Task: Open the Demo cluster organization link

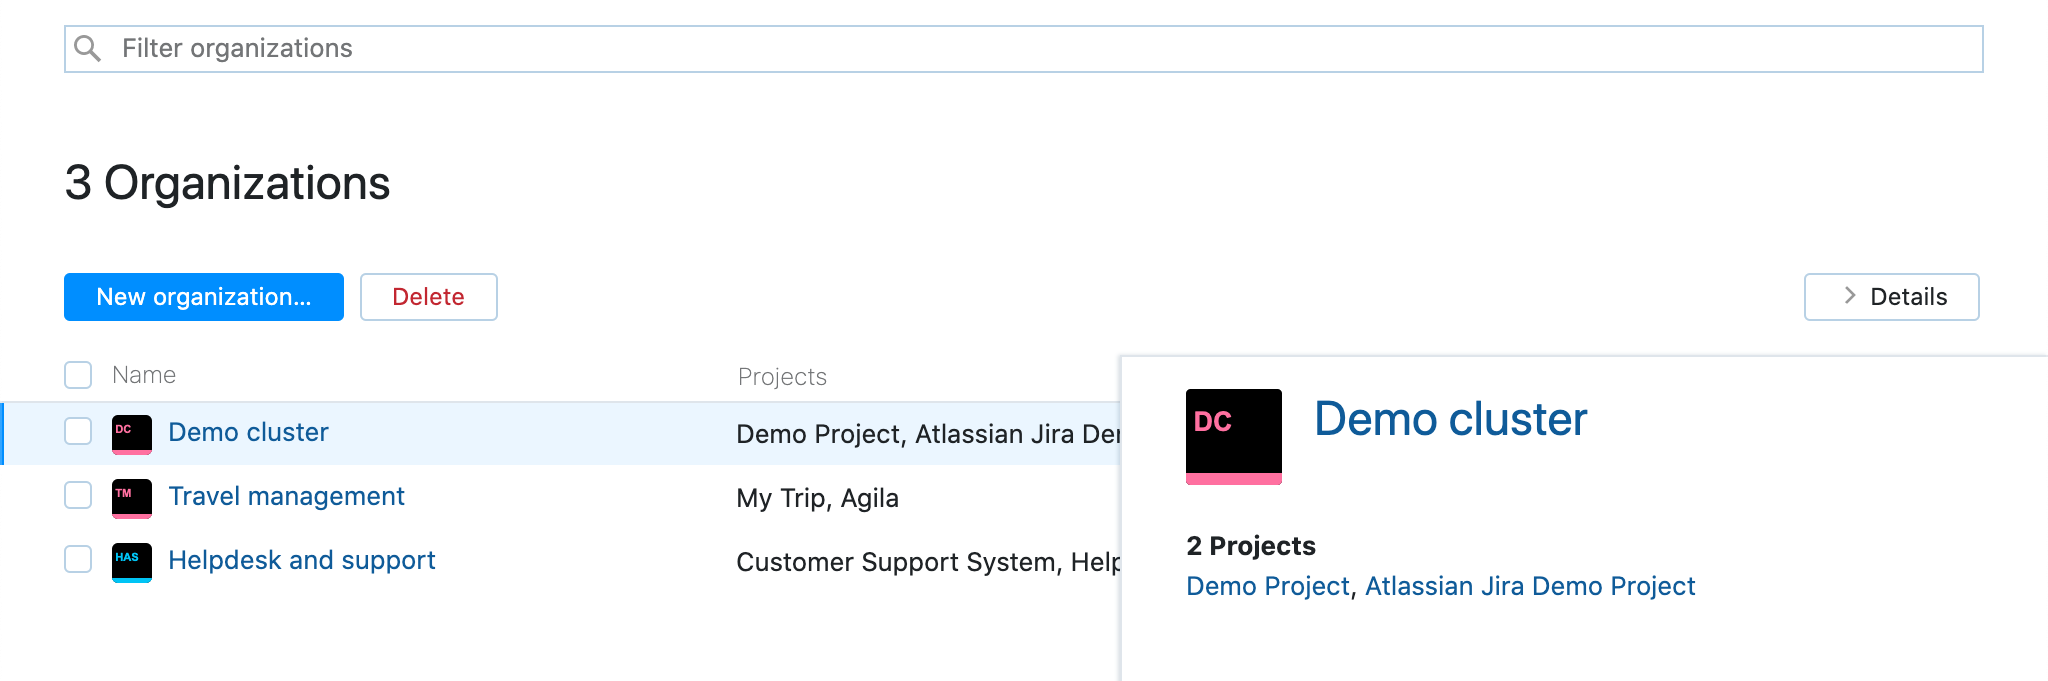Action: click(248, 432)
